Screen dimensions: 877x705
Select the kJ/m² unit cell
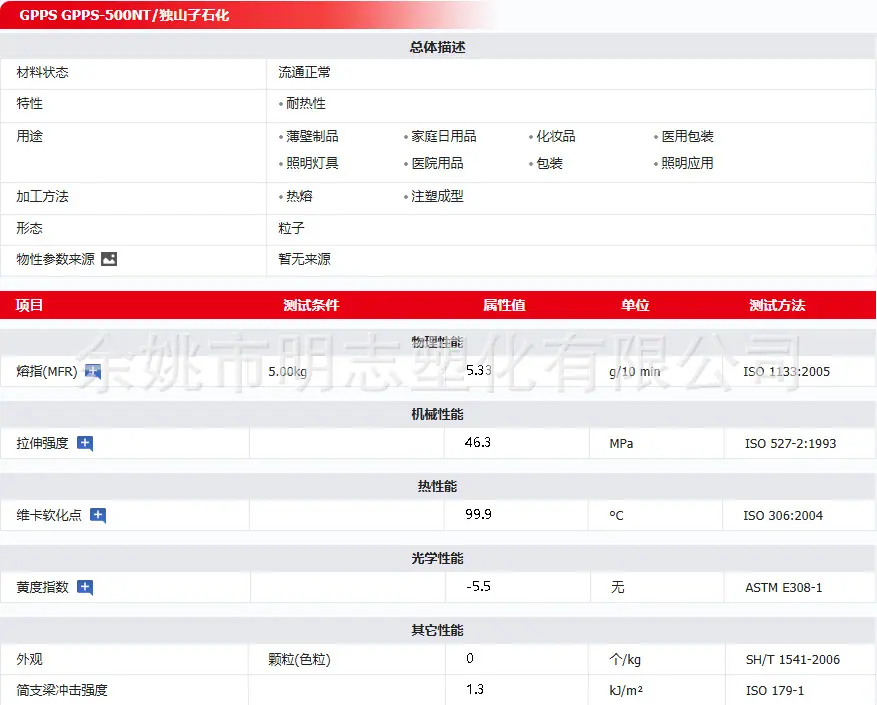[x=626, y=690]
